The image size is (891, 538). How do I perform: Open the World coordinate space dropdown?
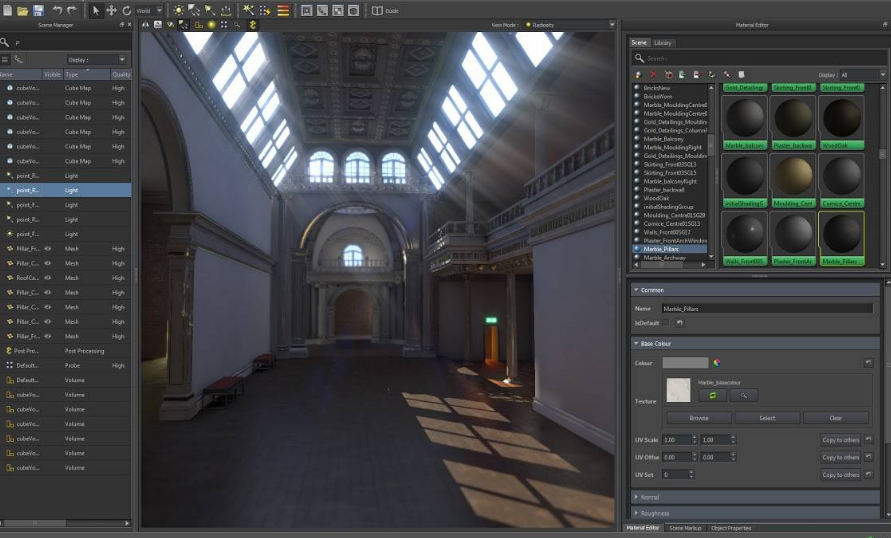(x=149, y=10)
